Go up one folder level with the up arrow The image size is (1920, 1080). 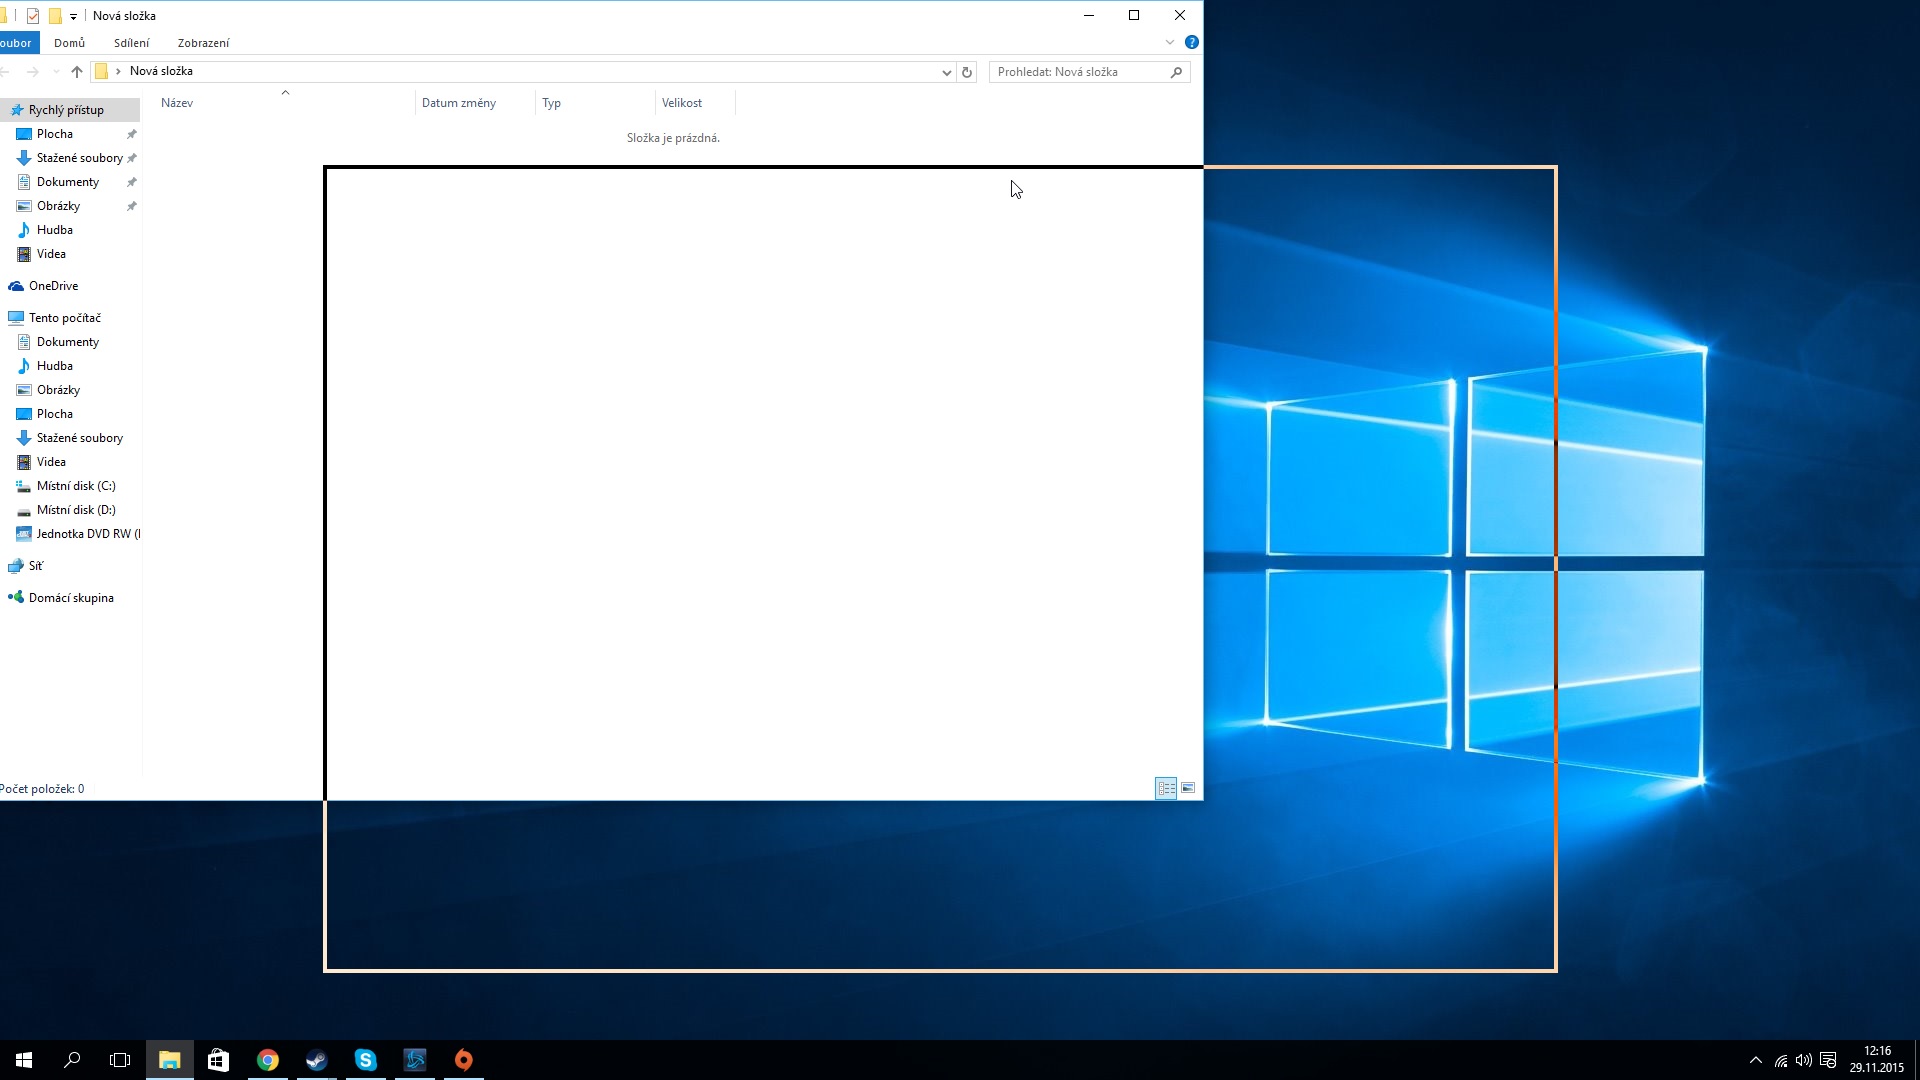[77, 72]
